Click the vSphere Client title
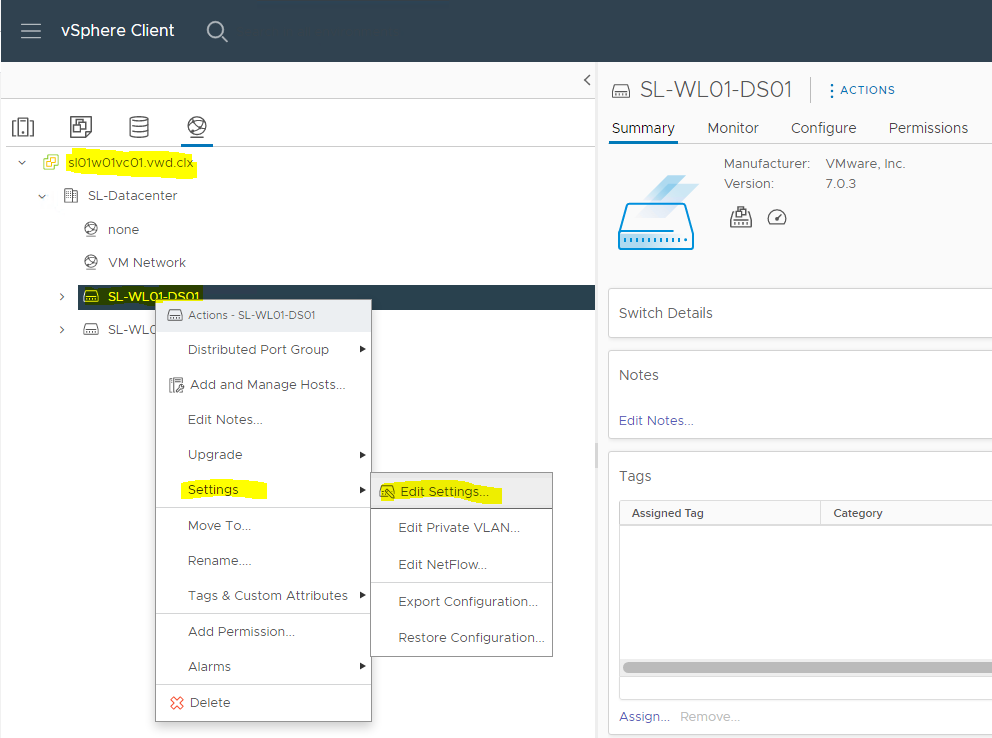Screen dimensions: 992x738 tap(118, 30)
